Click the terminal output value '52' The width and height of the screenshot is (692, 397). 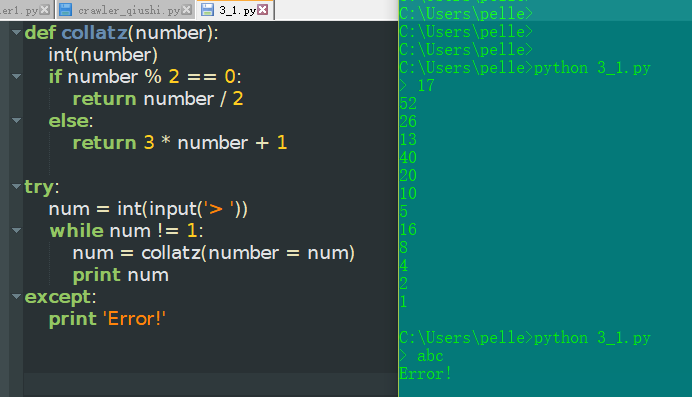[408, 104]
